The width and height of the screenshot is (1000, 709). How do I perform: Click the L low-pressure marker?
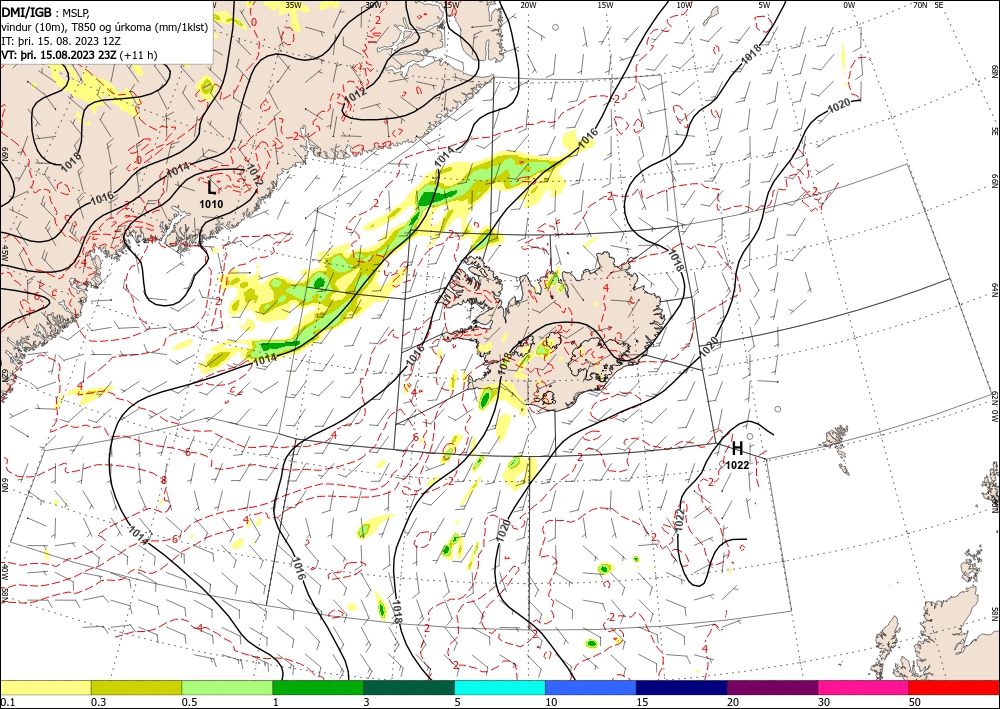click(x=211, y=187)
